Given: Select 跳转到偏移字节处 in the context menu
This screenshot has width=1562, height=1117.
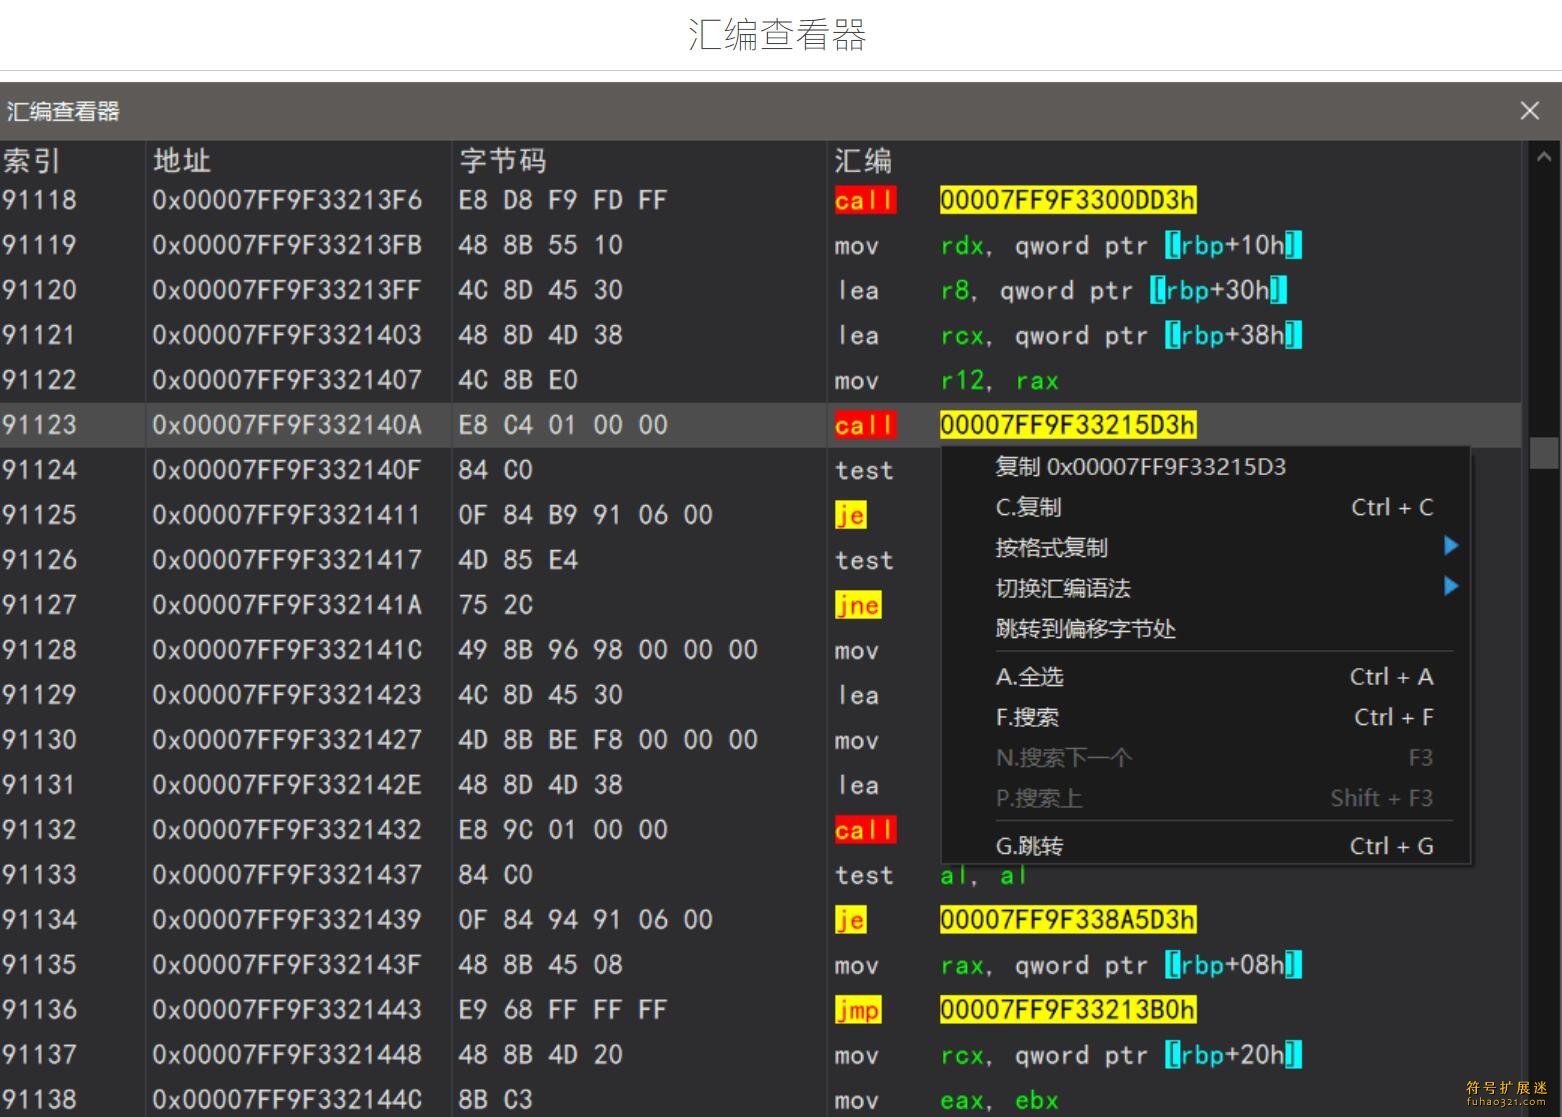Looking at the screenshot, I should [1085, 629].
